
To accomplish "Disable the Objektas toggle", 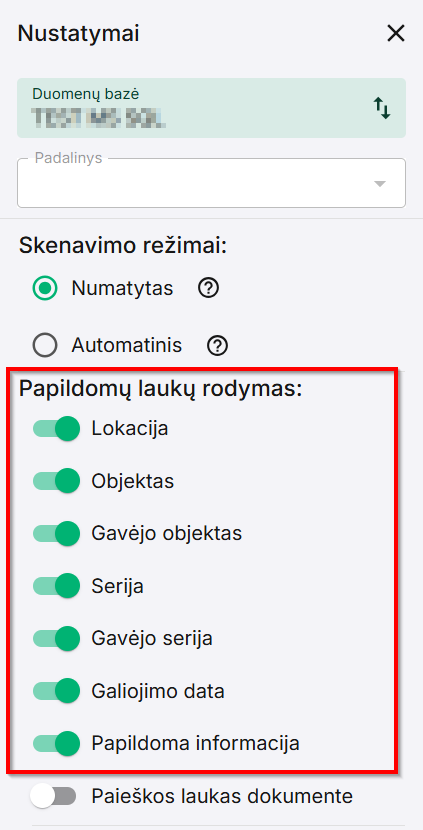I will coord(56,481).
